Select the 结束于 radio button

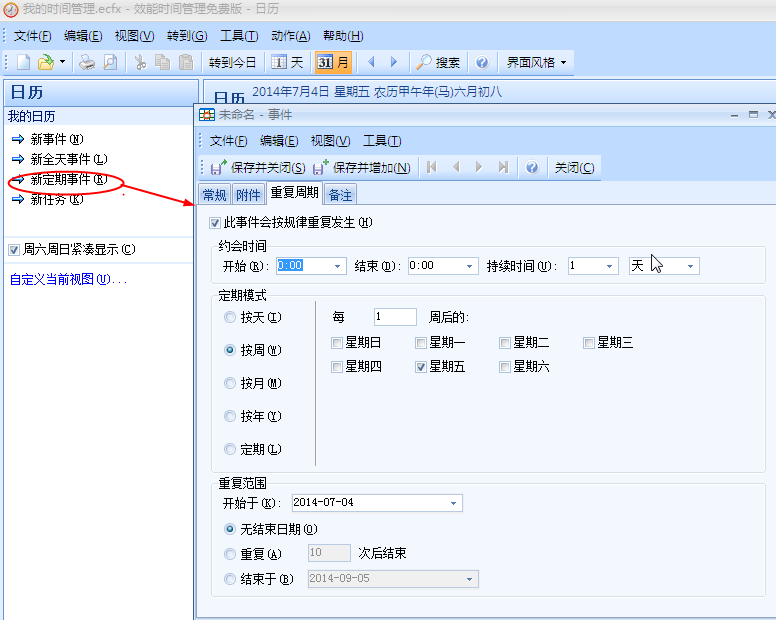[230, 579]
